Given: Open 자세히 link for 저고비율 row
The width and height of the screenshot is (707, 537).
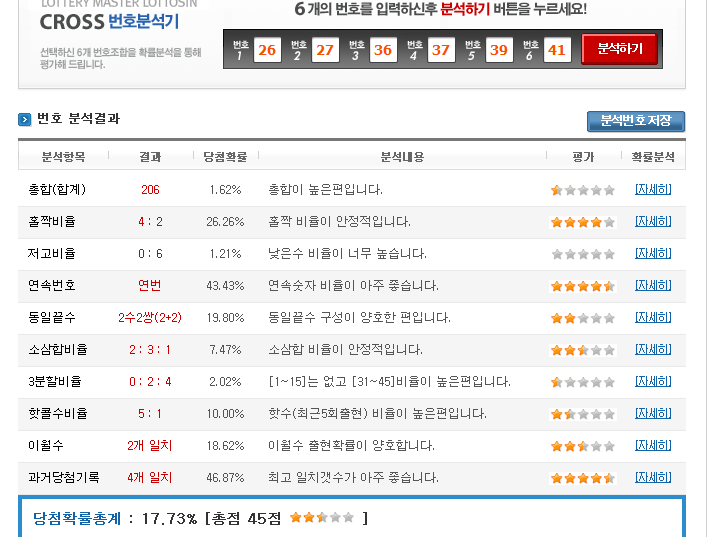Looking at the screenshot, I should tap(653, 254).
